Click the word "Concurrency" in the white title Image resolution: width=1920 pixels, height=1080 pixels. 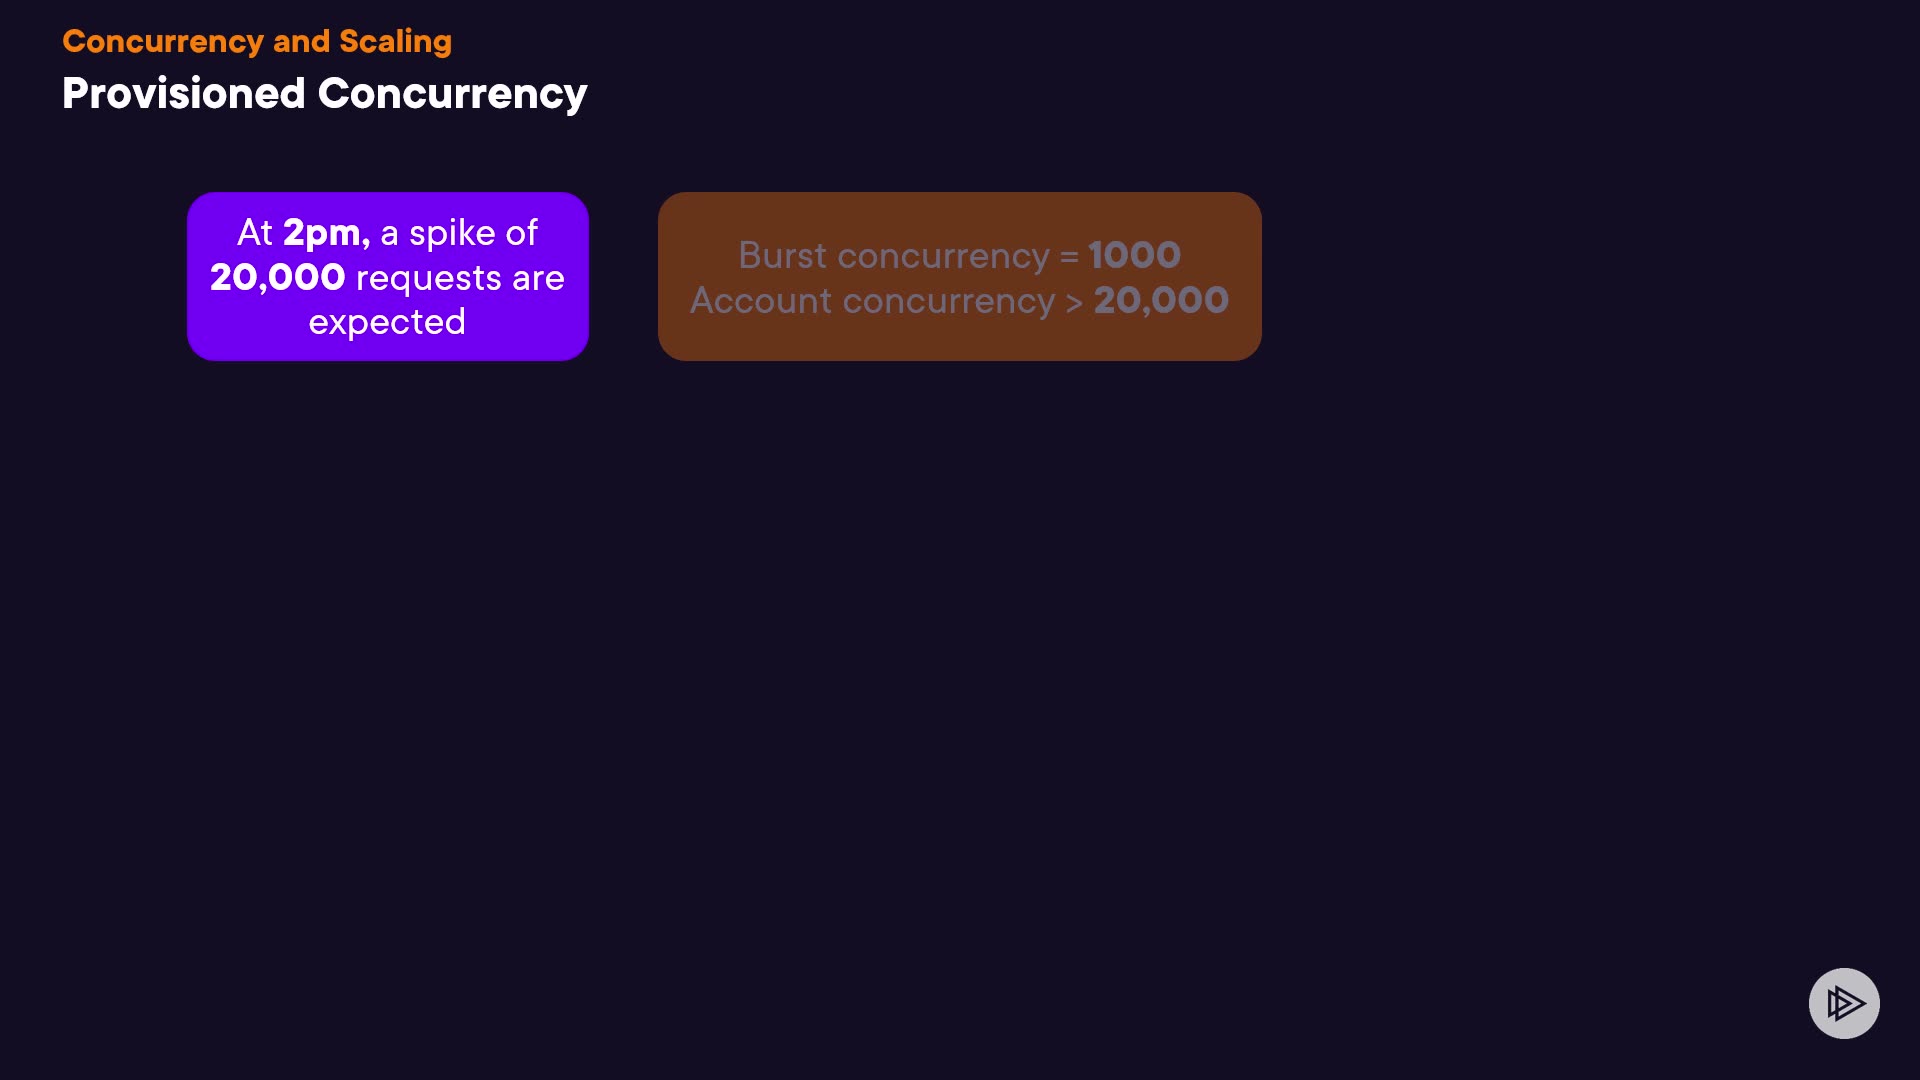point(452,94)
